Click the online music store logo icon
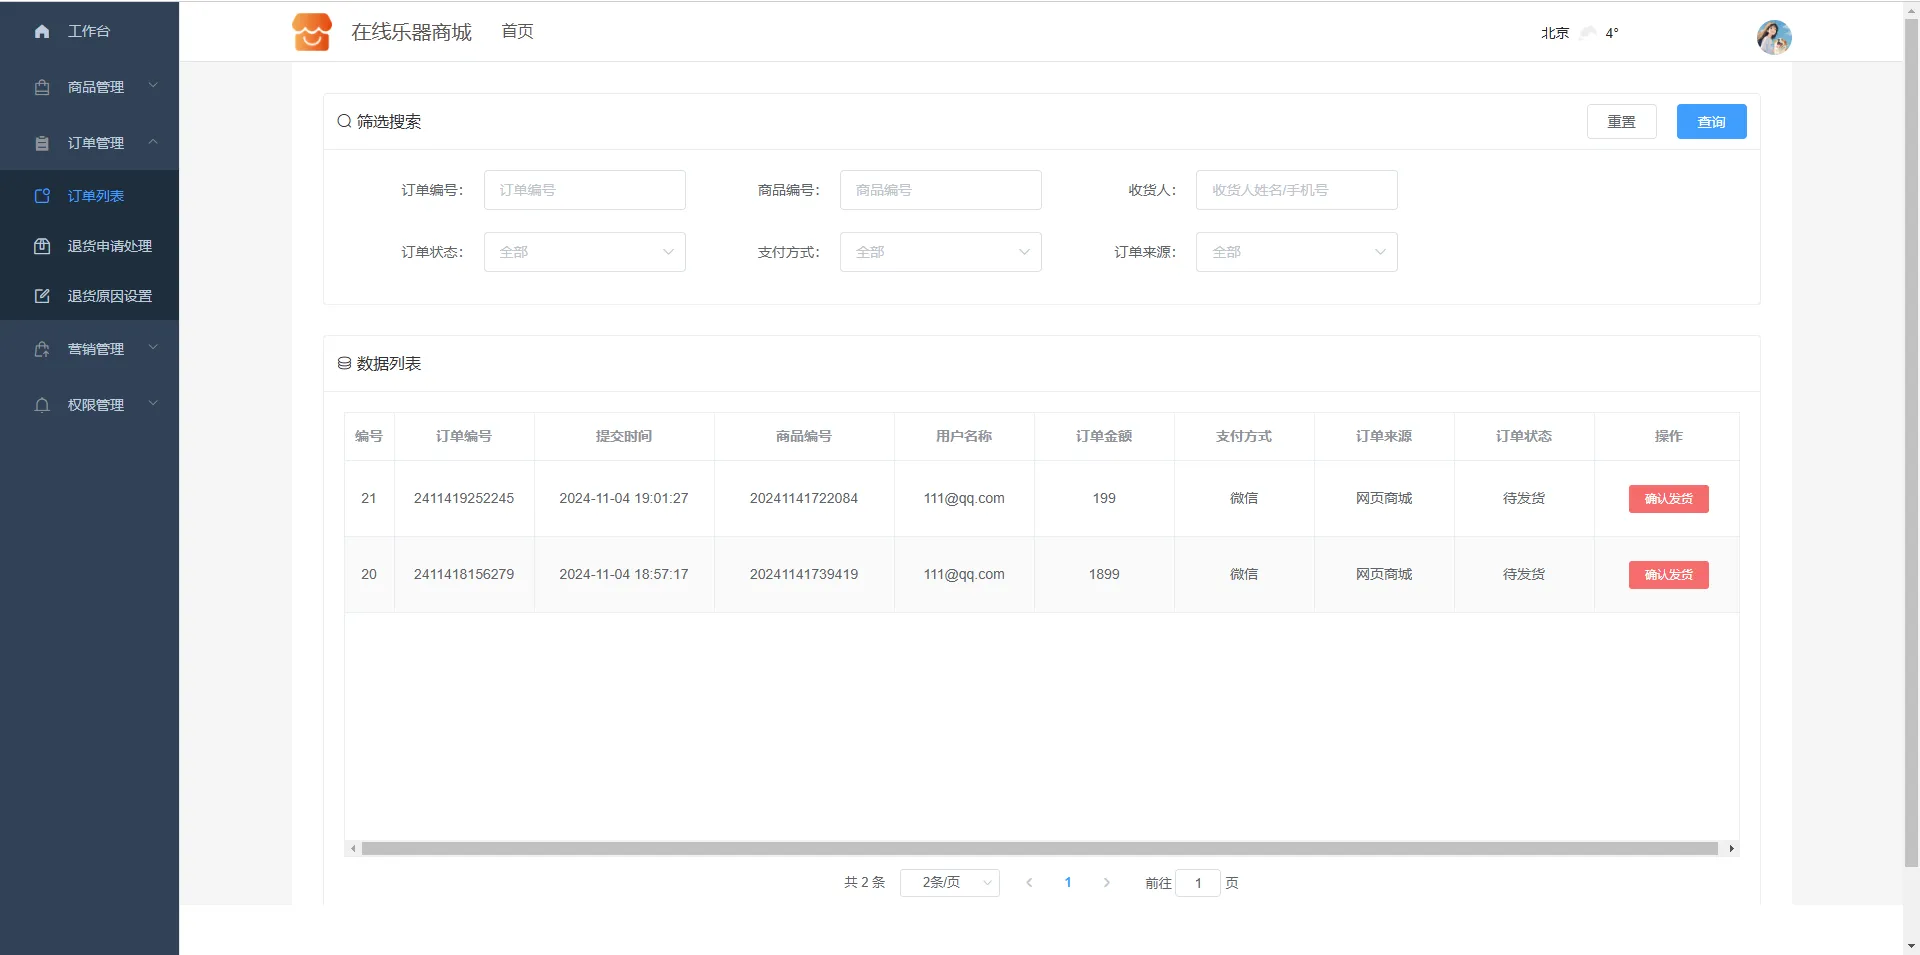 (x=311, y=32)
